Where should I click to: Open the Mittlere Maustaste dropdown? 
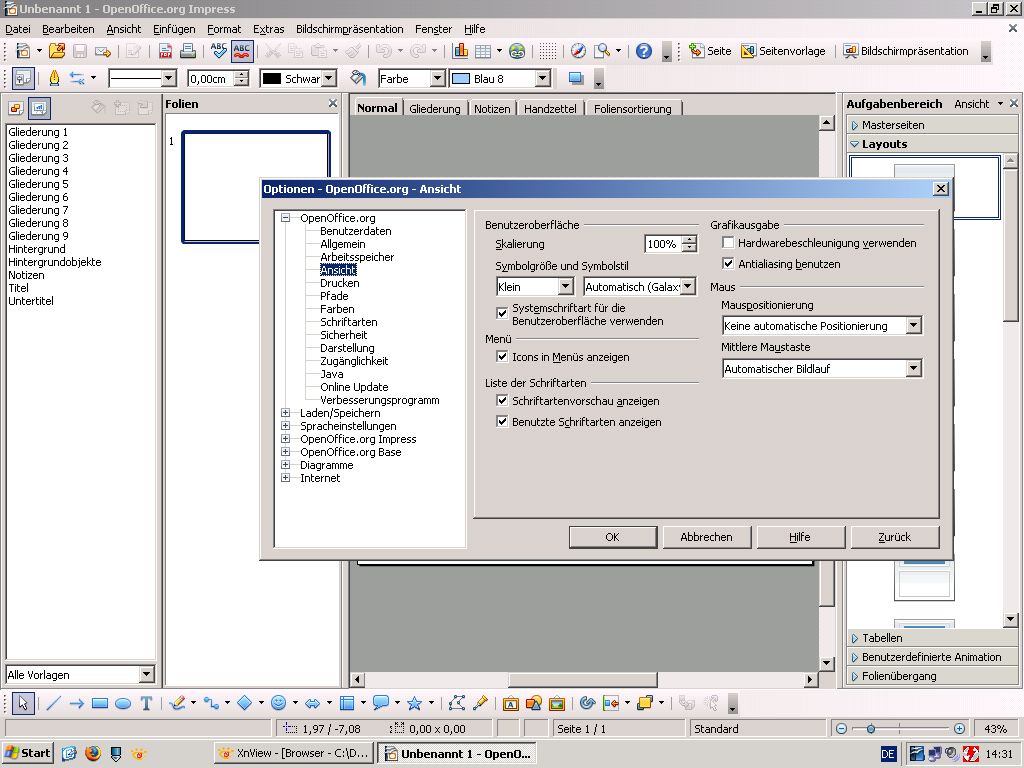[914, 368]
